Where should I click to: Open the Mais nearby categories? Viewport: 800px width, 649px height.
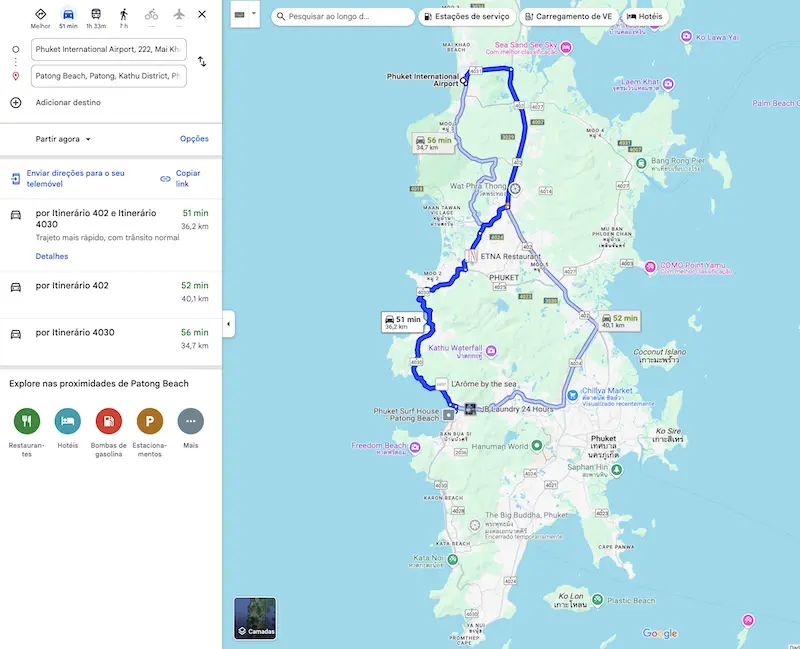191,421
